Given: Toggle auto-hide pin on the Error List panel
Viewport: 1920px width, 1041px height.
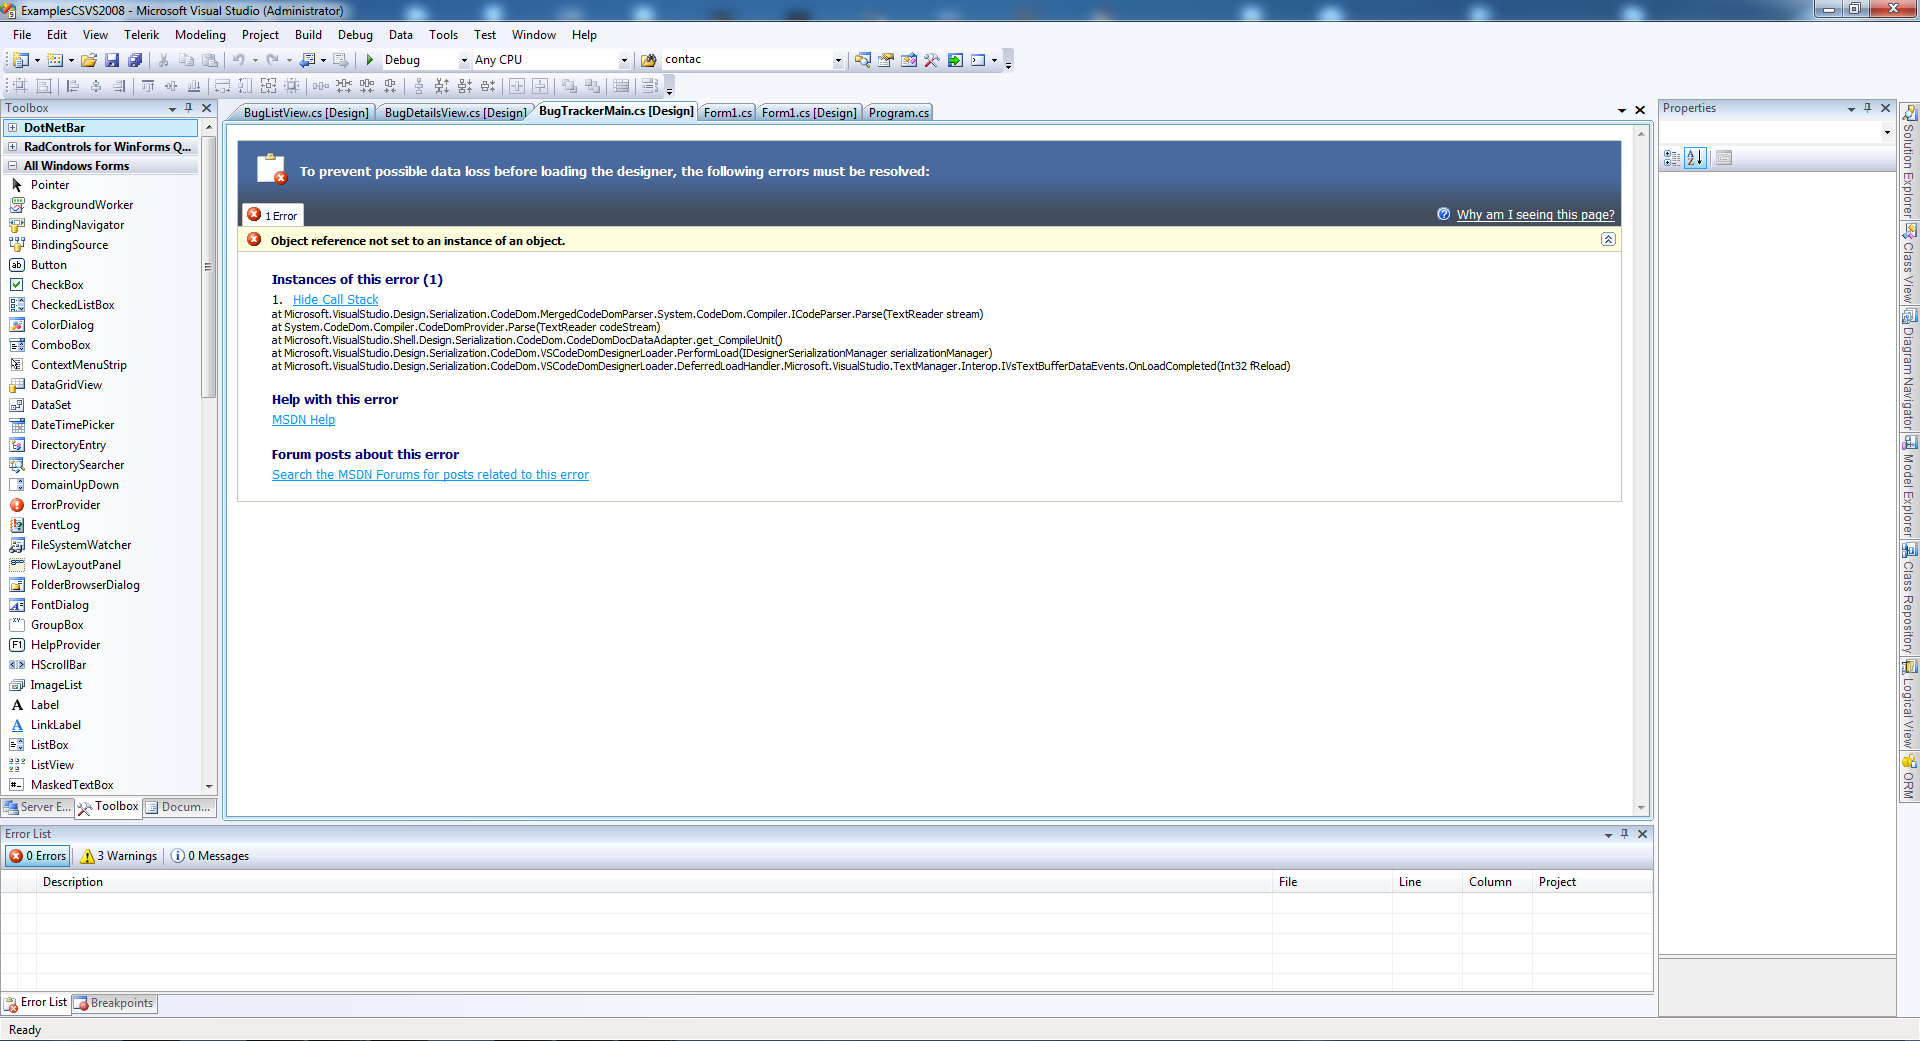Looking at the screenshot, I should coord(1624,834).
